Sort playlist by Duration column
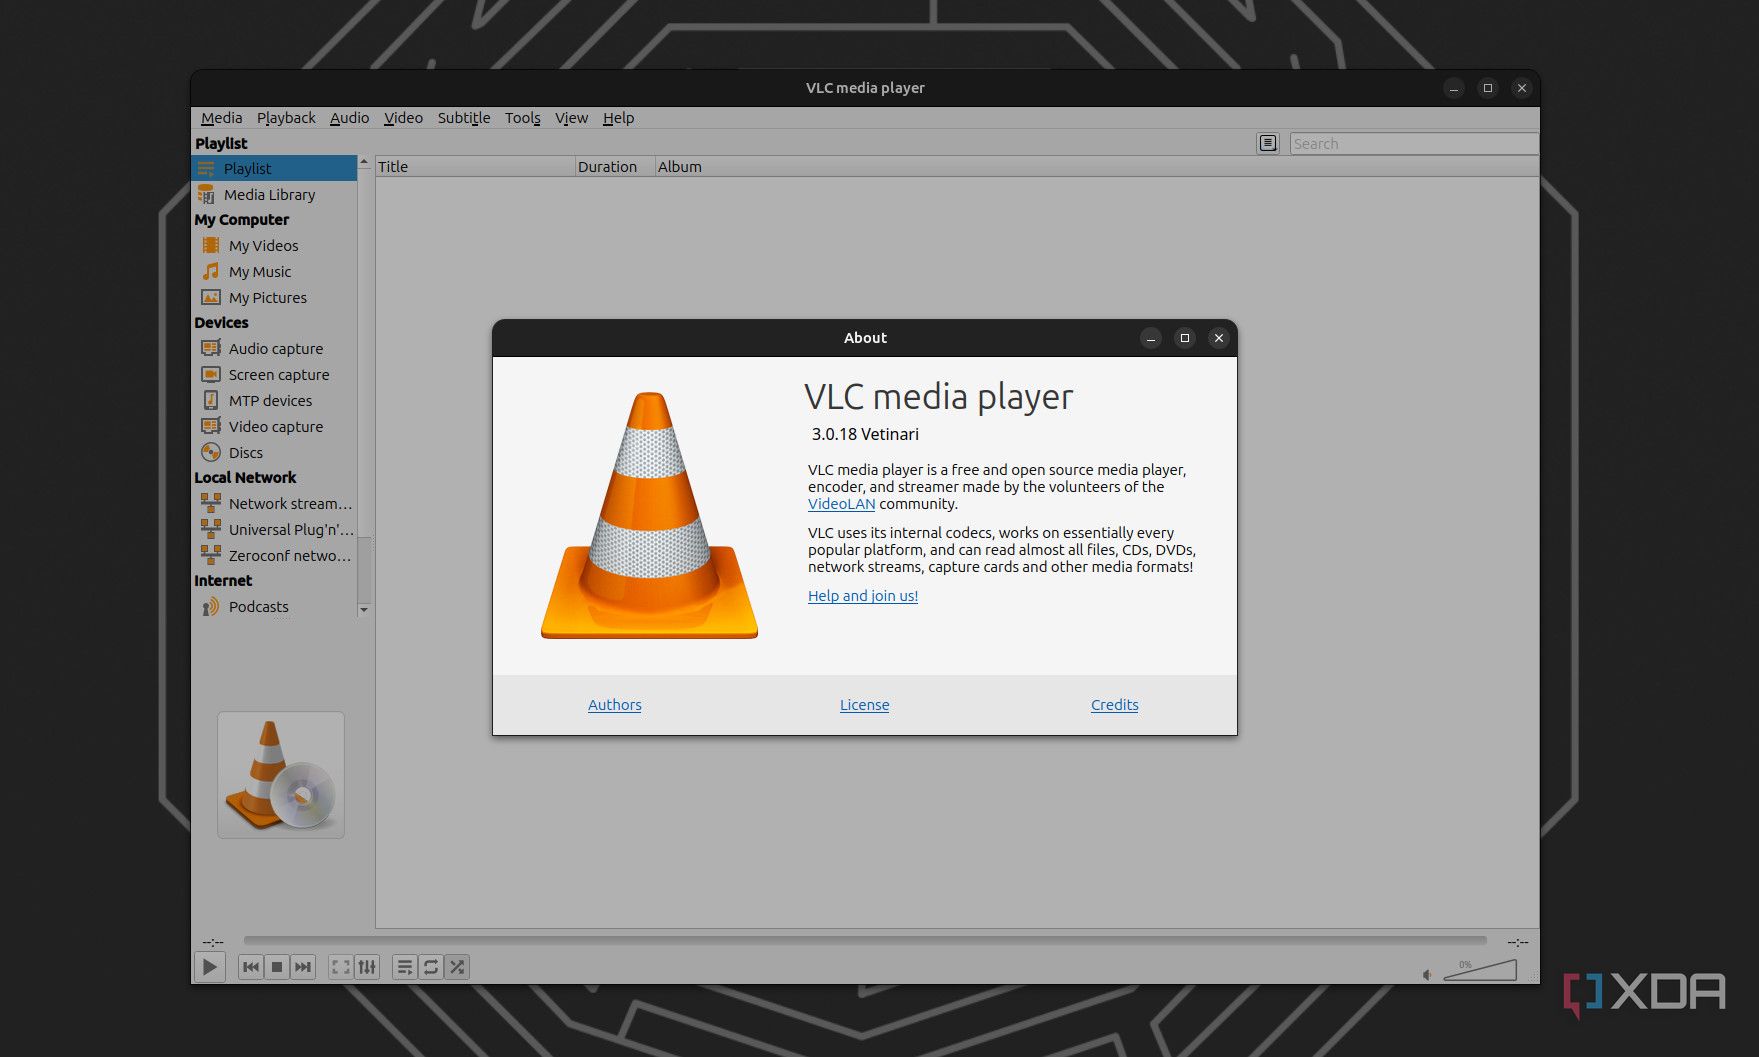The width and height of the screenshot is (1759, 1057). click(610, 166)
